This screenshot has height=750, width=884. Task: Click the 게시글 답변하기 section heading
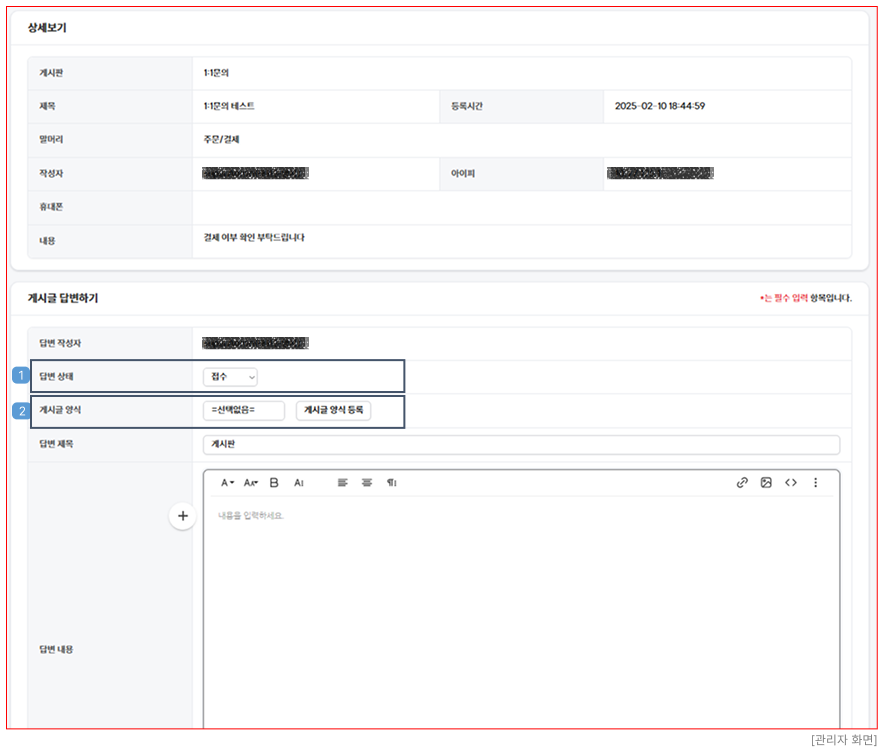coord(62,298)
